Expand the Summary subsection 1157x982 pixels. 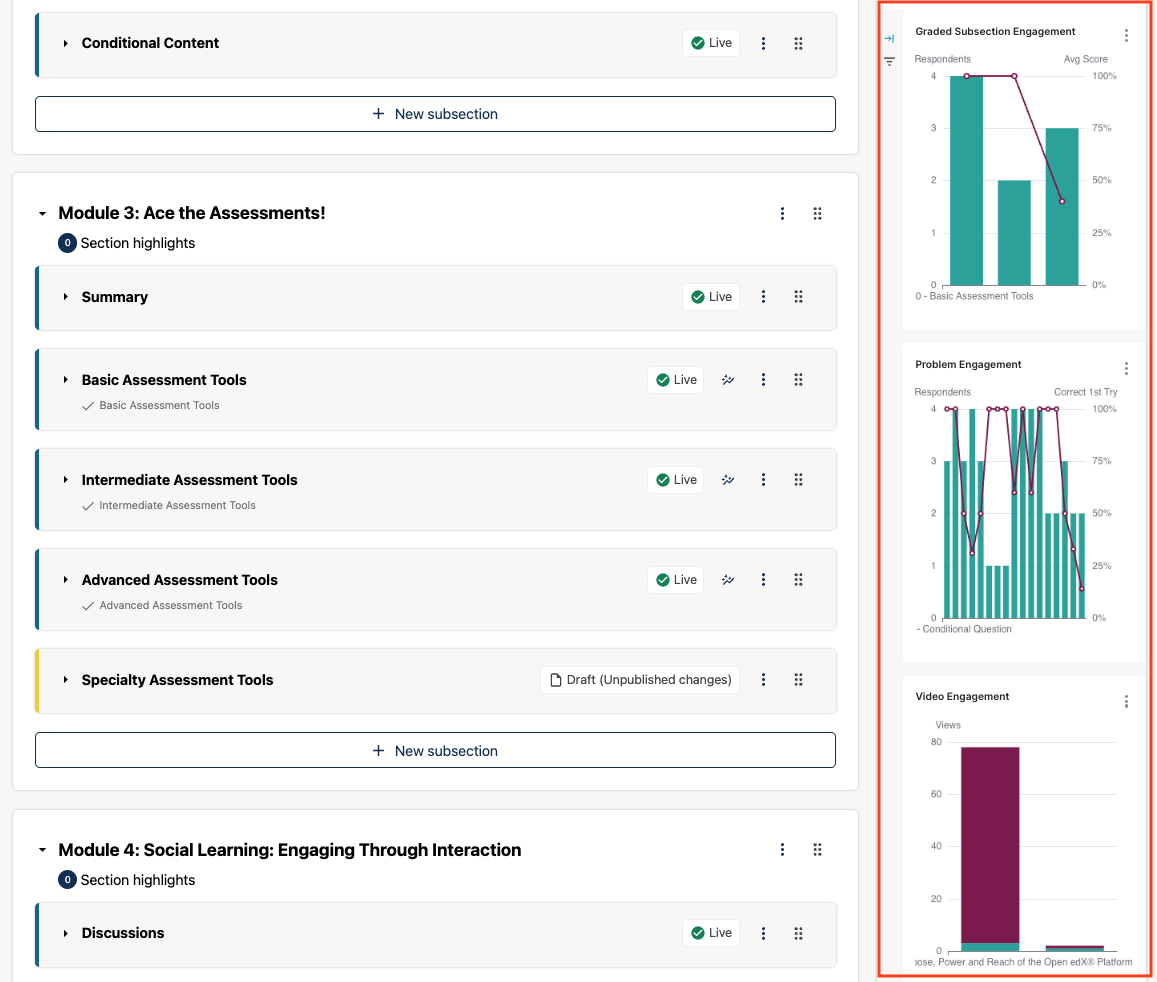pos(64,297)
